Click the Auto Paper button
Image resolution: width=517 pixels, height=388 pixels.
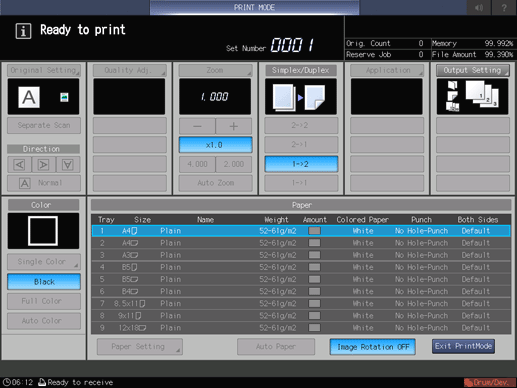[x=276, y=347]
